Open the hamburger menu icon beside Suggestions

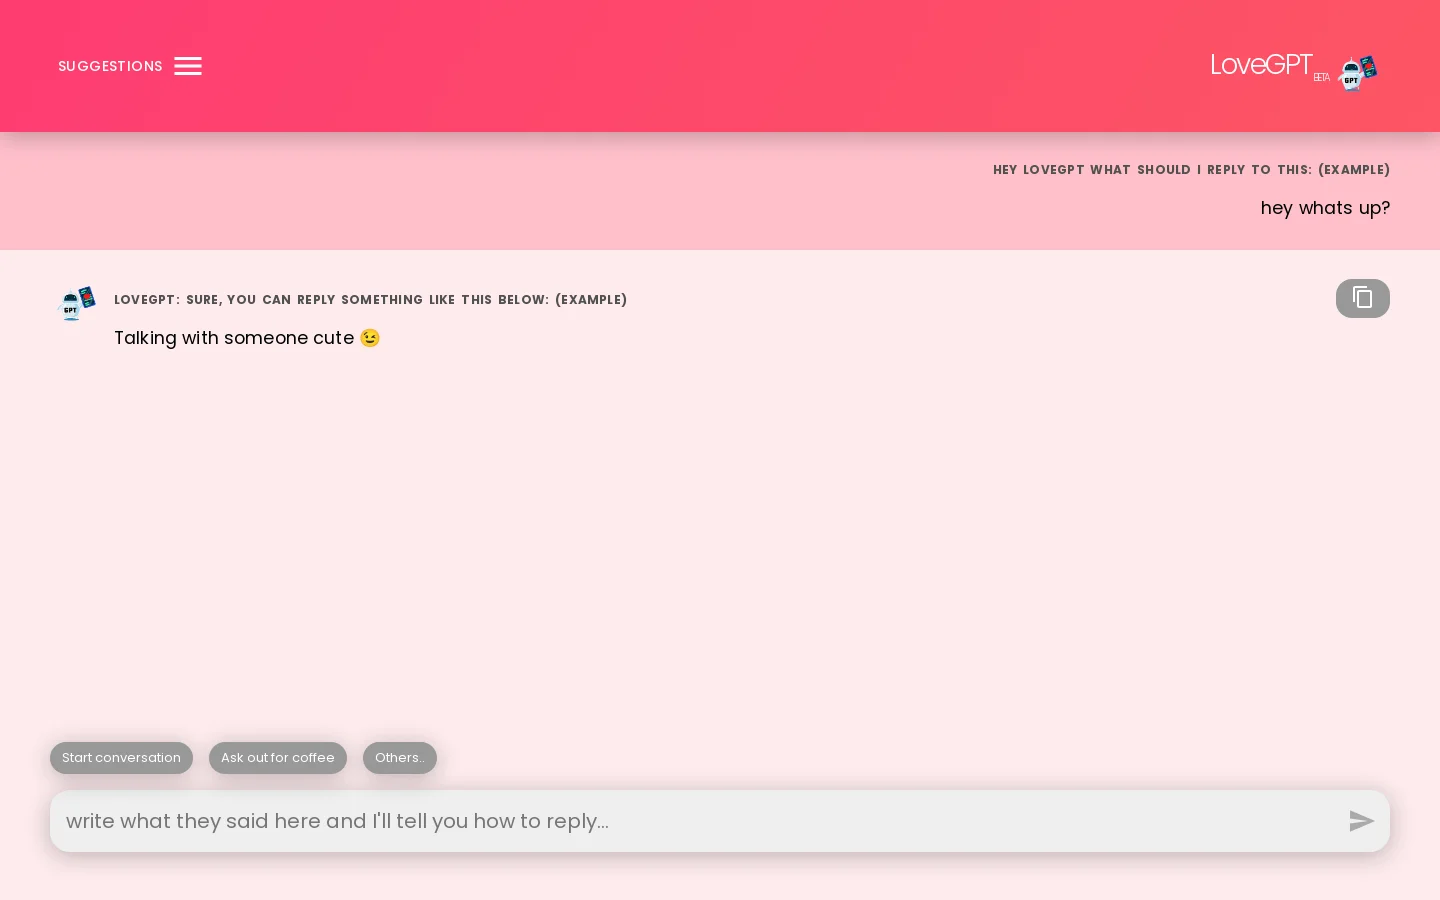188,66
